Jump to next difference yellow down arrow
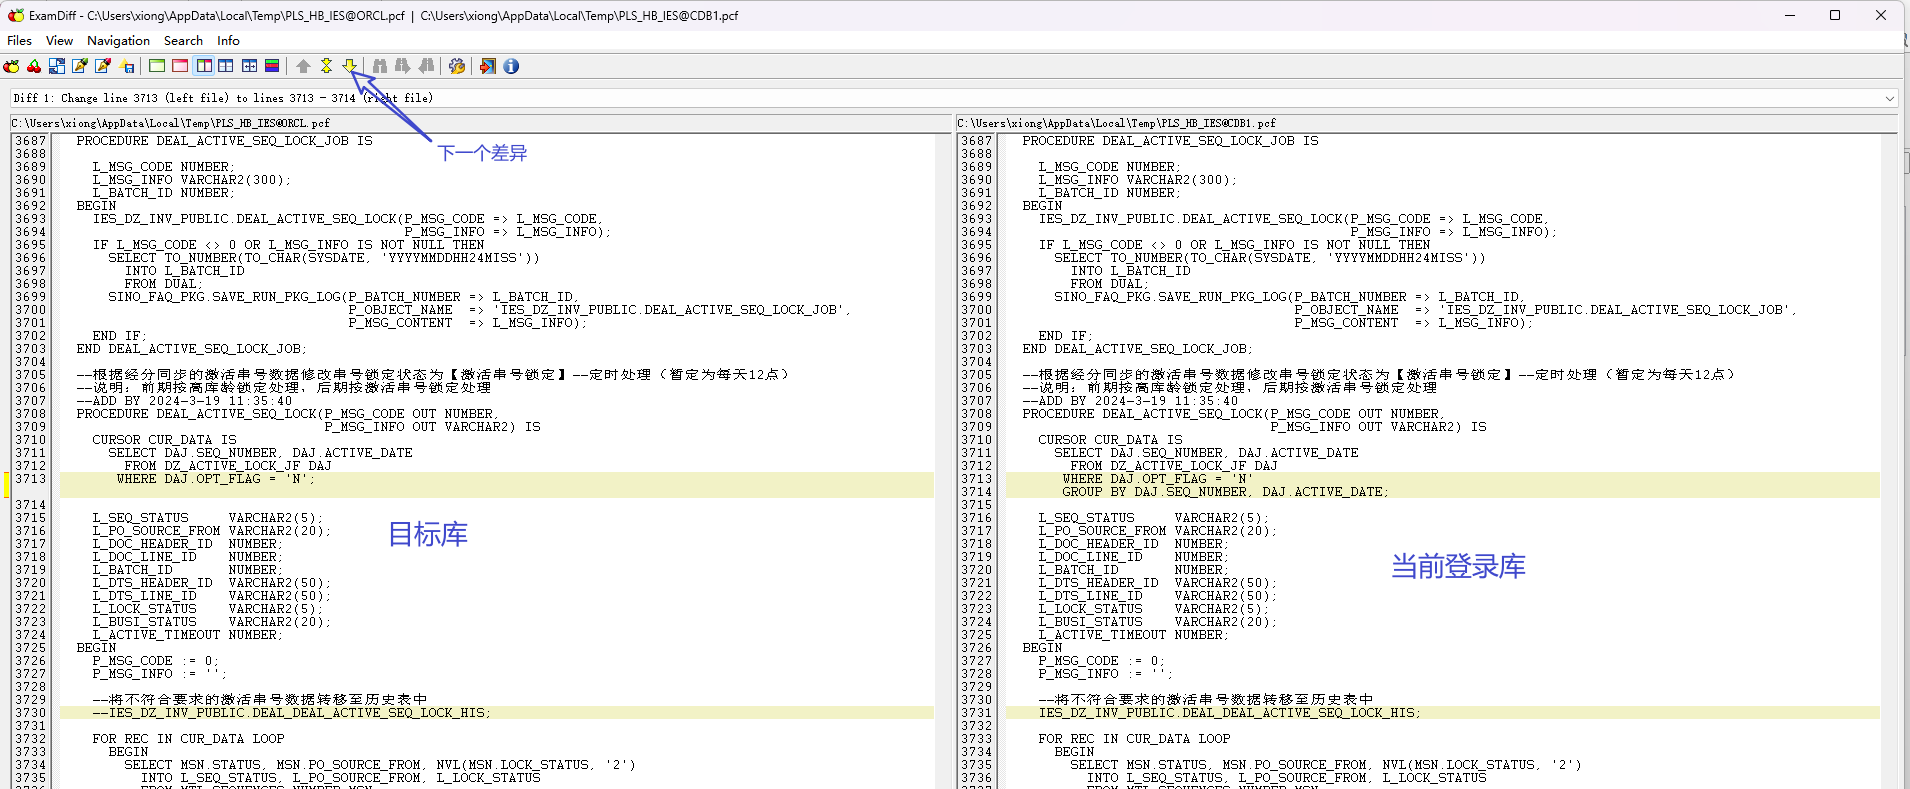 (349, 66)
